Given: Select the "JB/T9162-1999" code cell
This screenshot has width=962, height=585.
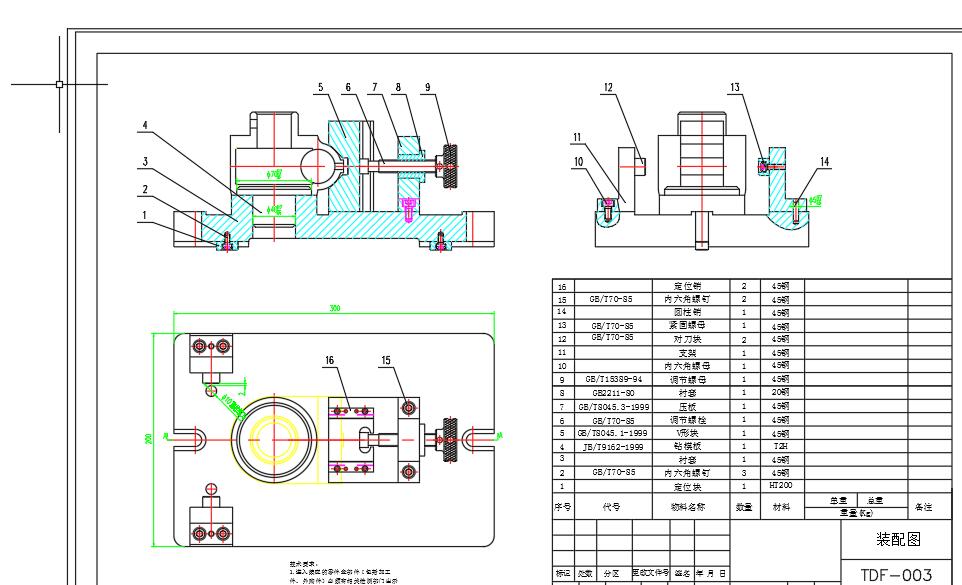Looking at the screenshot, I should pos(614,447).
